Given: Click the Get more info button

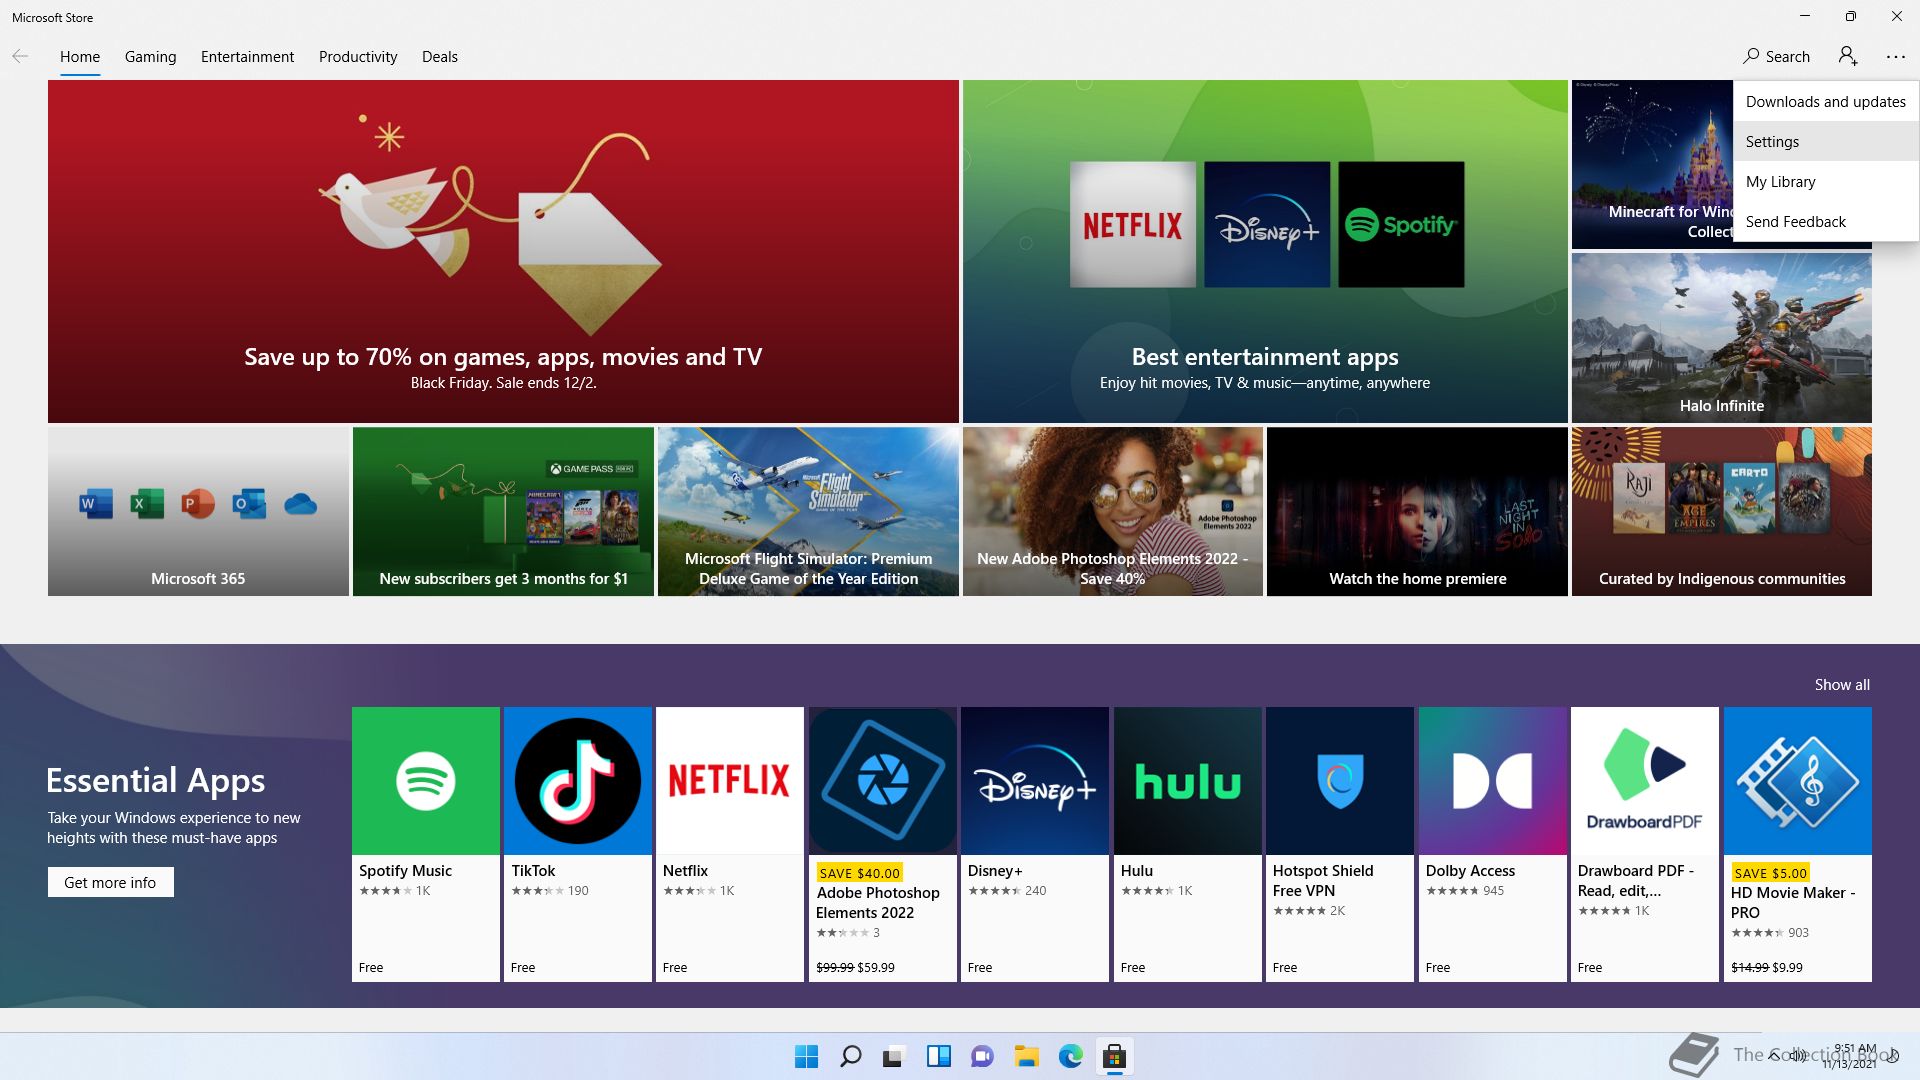Looking at the screenshot, I should pos(111,882).
